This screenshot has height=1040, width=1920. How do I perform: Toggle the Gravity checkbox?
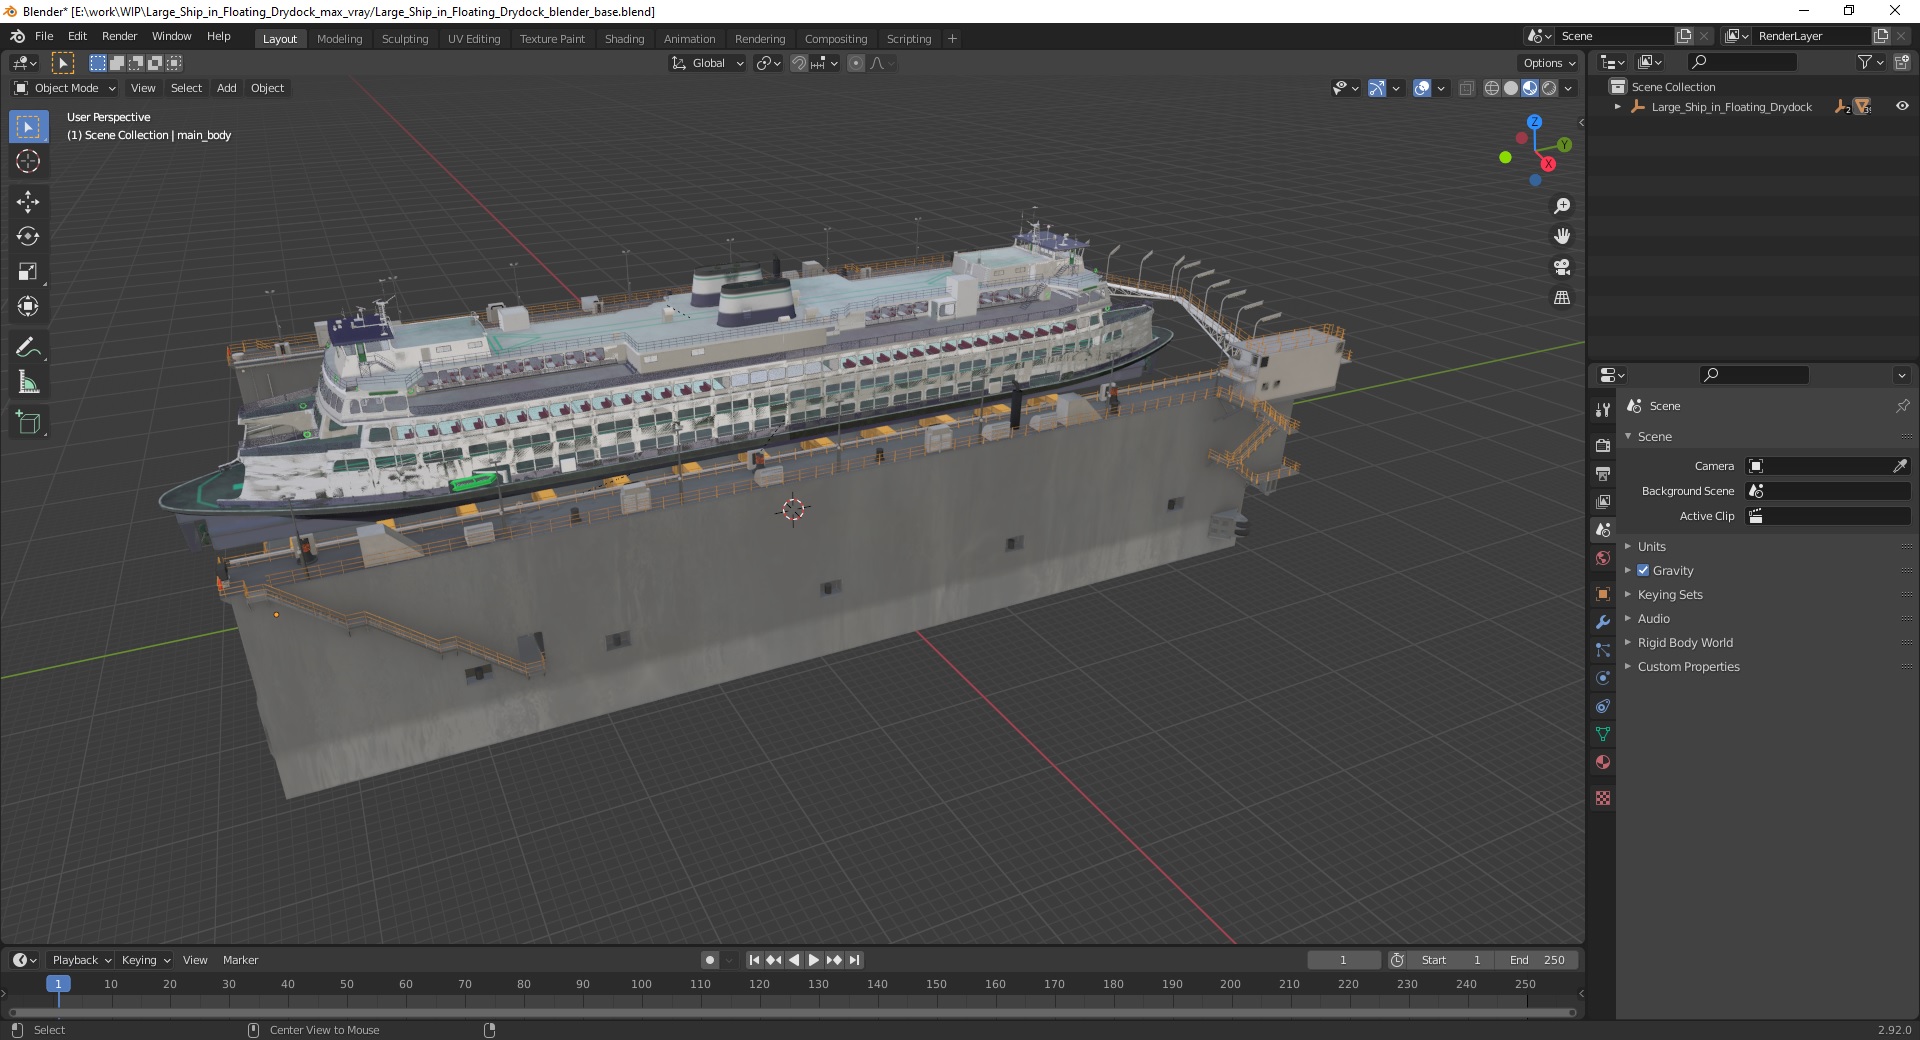[x=1643, y=570]
